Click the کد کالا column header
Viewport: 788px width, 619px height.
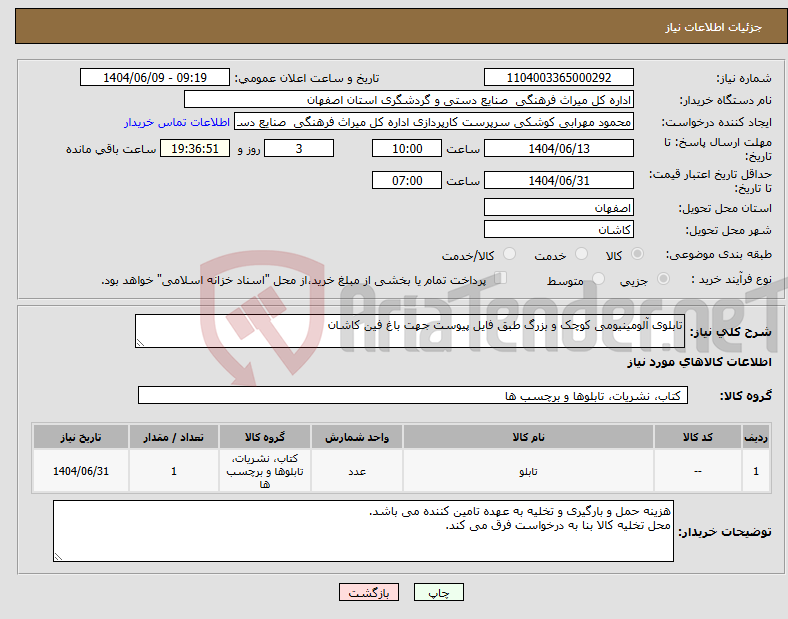698,437
